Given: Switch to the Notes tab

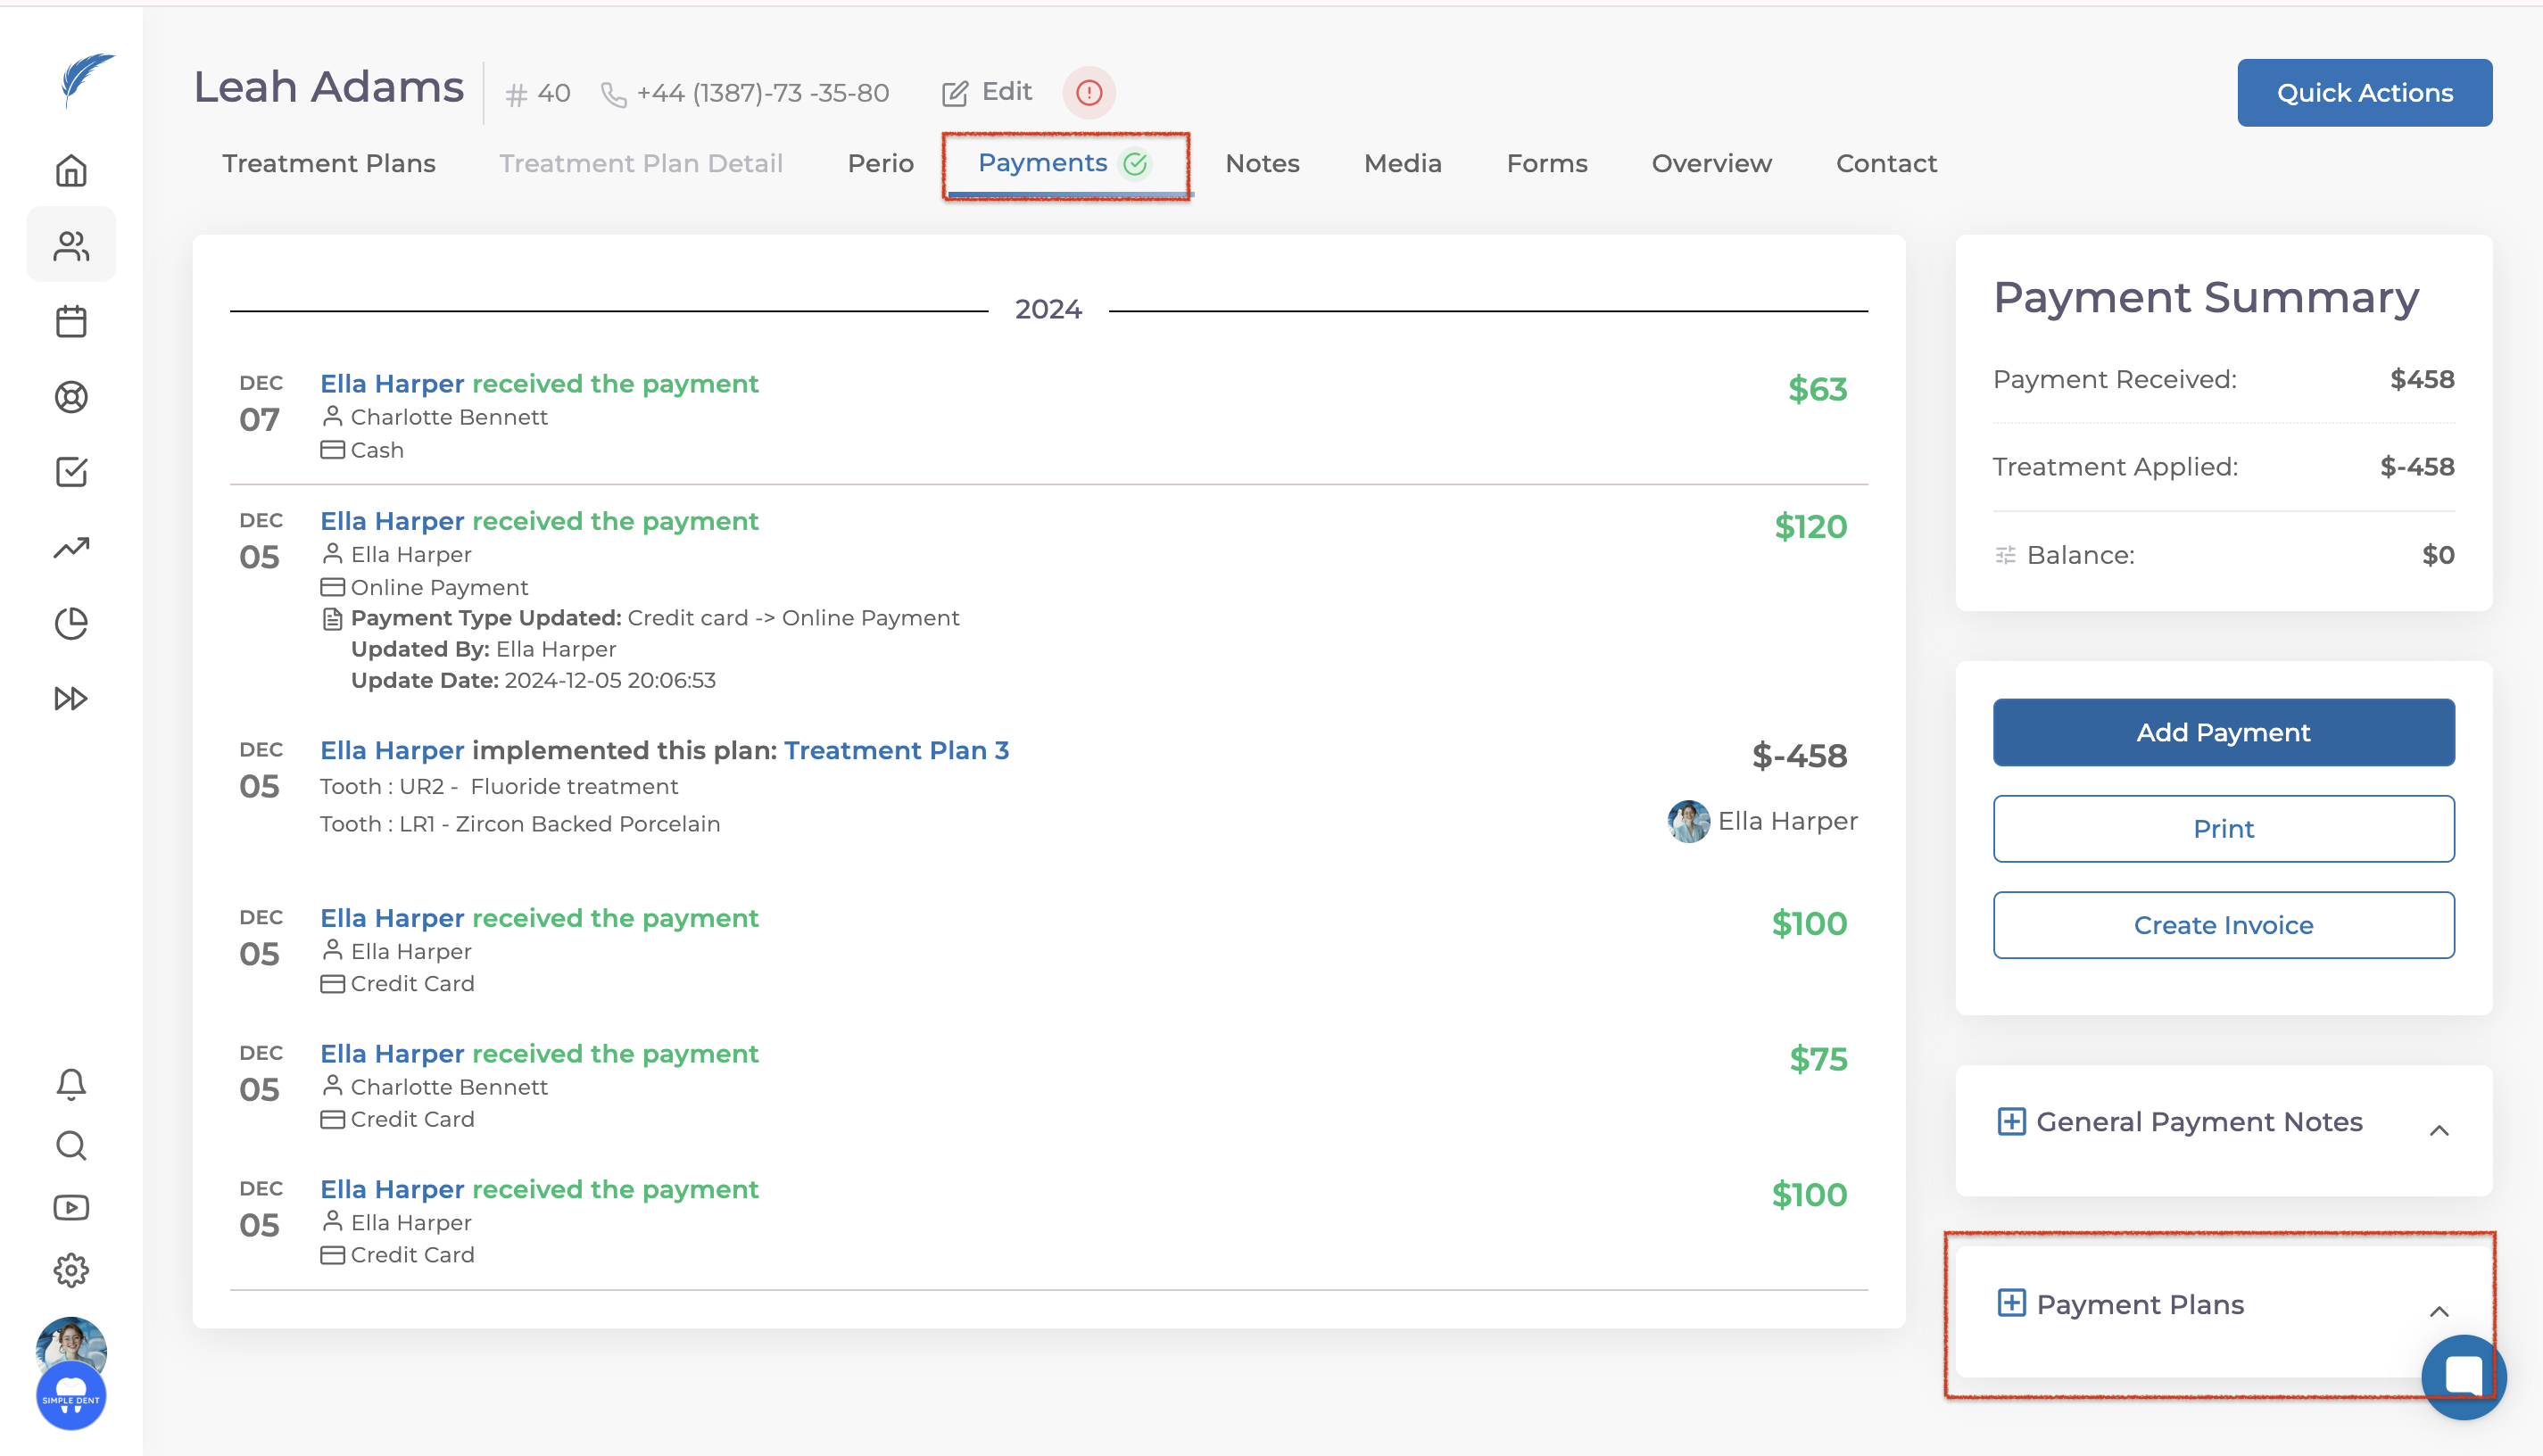Looking at the screenshot, I should pos(1262,163).
